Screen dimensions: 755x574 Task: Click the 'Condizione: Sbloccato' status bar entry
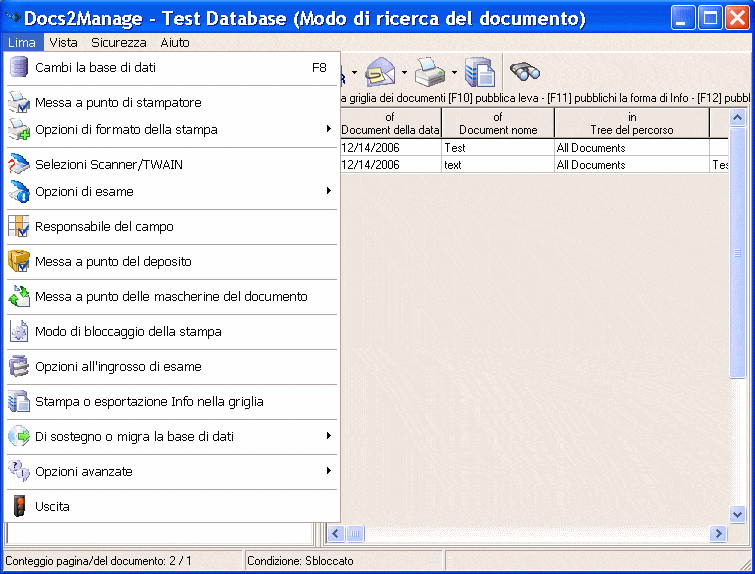(x=300, y=561)
